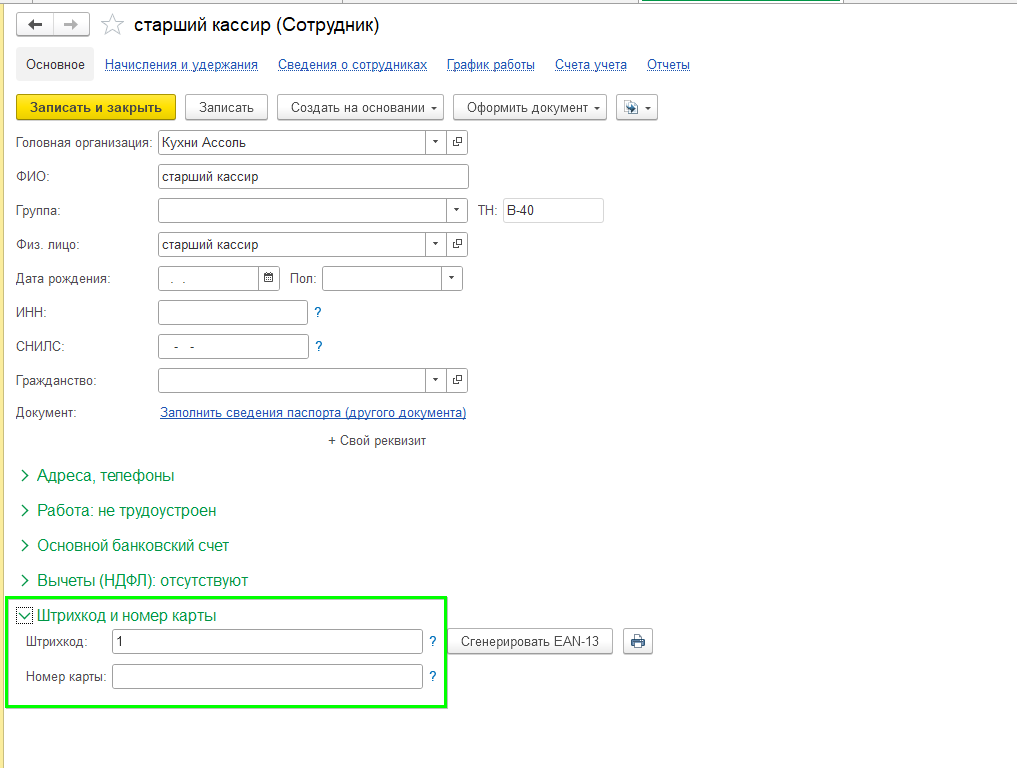Switch to the Начисления и удержания tab

coord(181,65)
